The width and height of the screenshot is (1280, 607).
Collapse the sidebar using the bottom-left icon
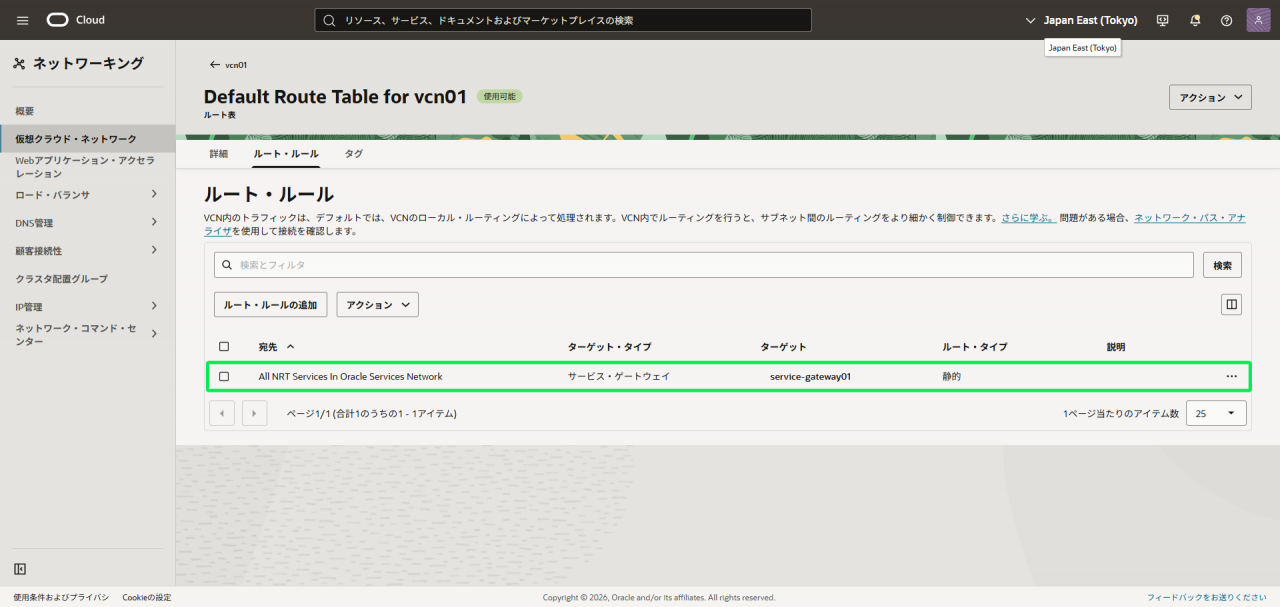20,569
